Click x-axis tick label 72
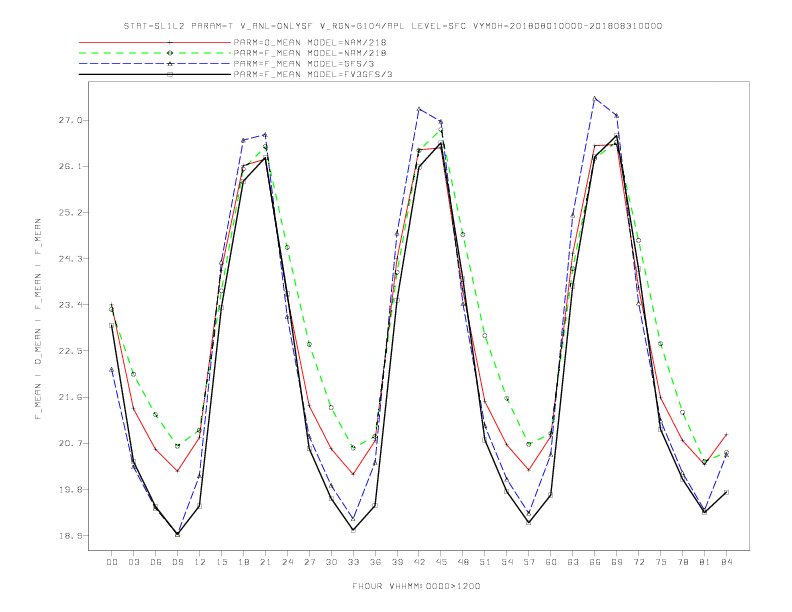The height and width of the screenshot is (612, 792). click(639, 562)
